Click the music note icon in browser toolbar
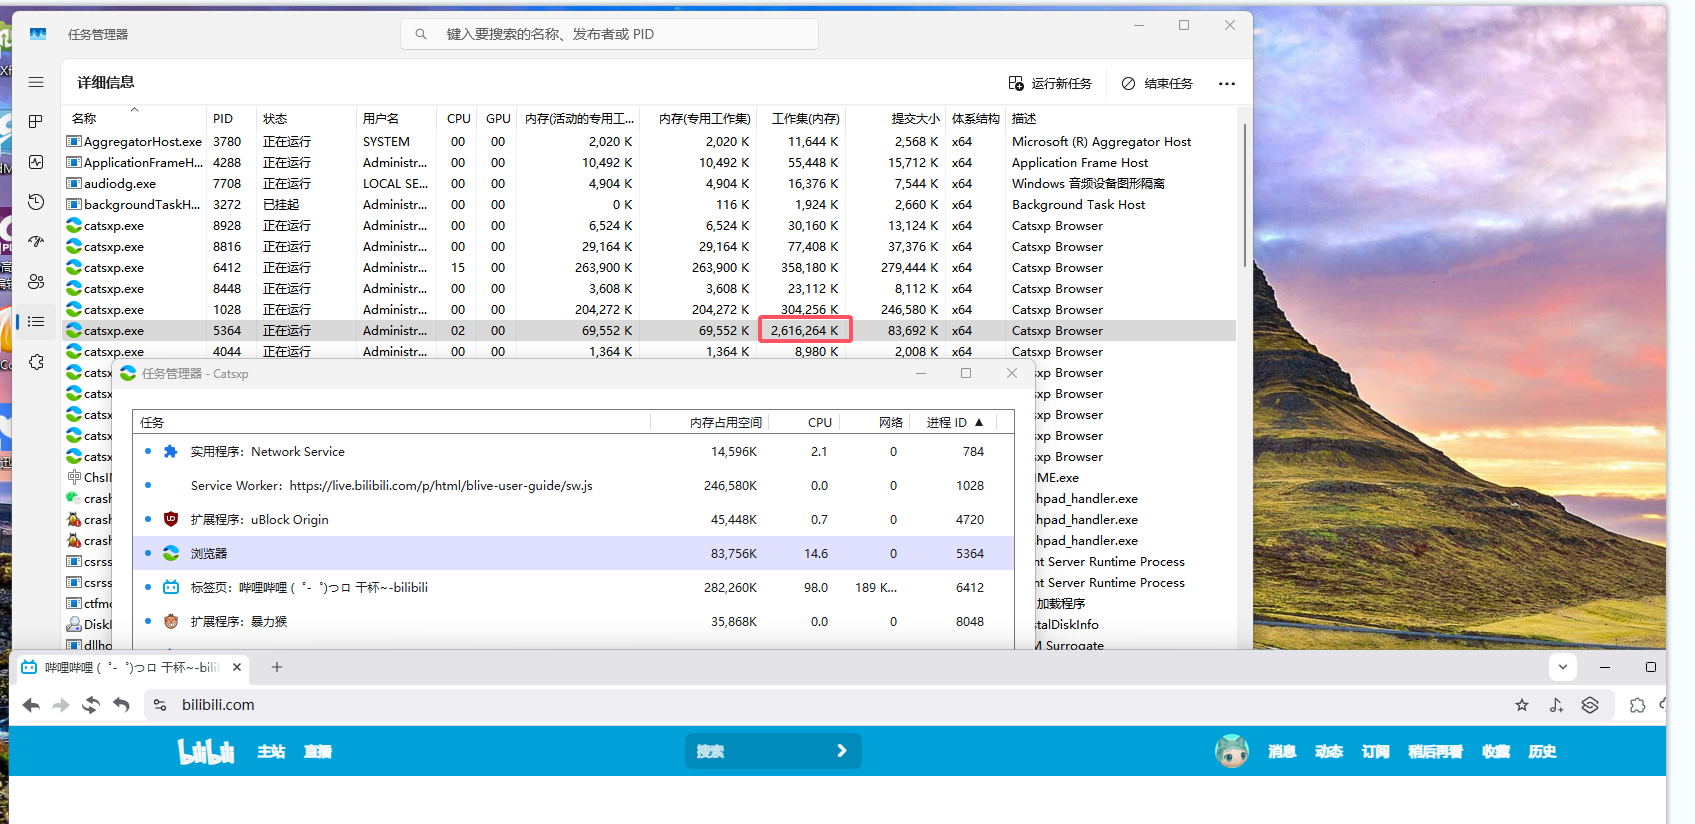Screen dimensions: 1695x824 coord(1556,705)
